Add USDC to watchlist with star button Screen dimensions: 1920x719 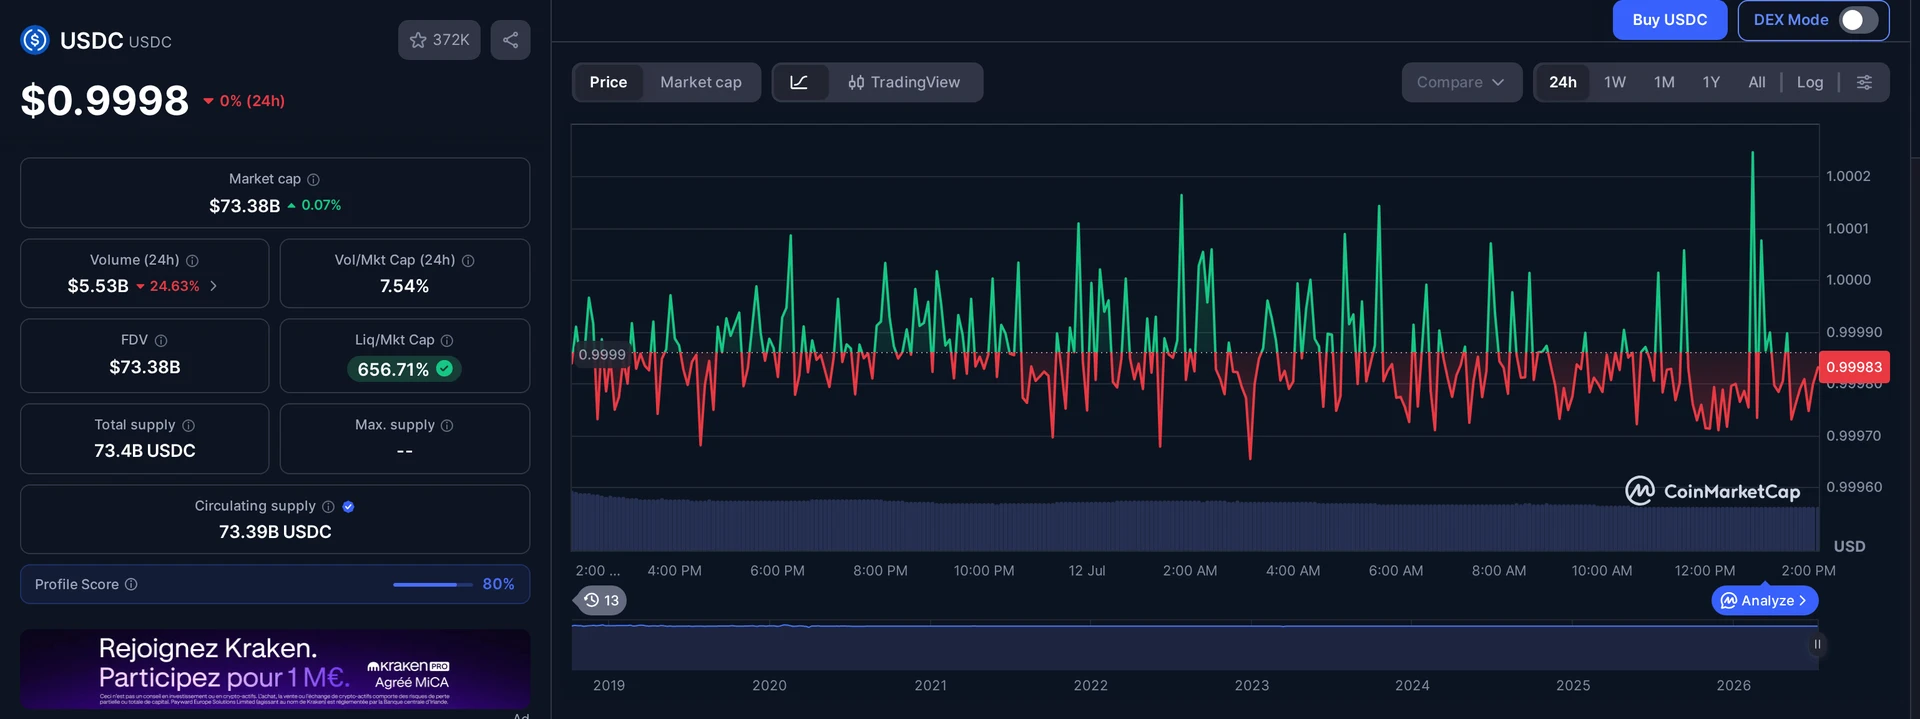click(x=439, y=40)
